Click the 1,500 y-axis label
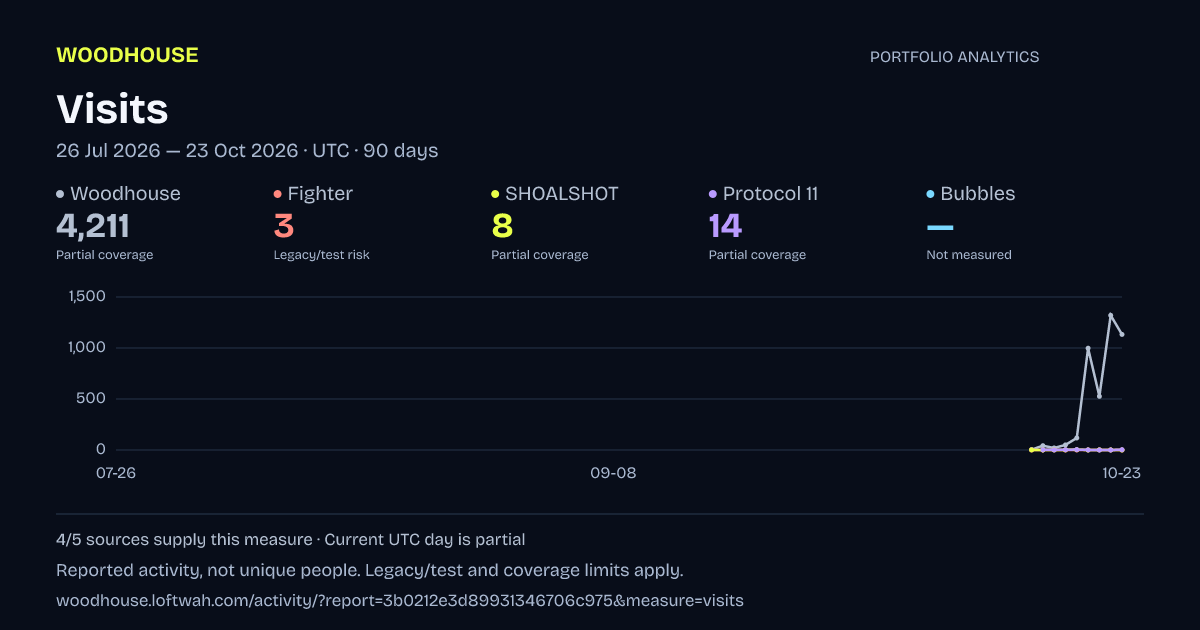Image resolution: width=1200 pixels, height=630 pixels. click(87, 296)
